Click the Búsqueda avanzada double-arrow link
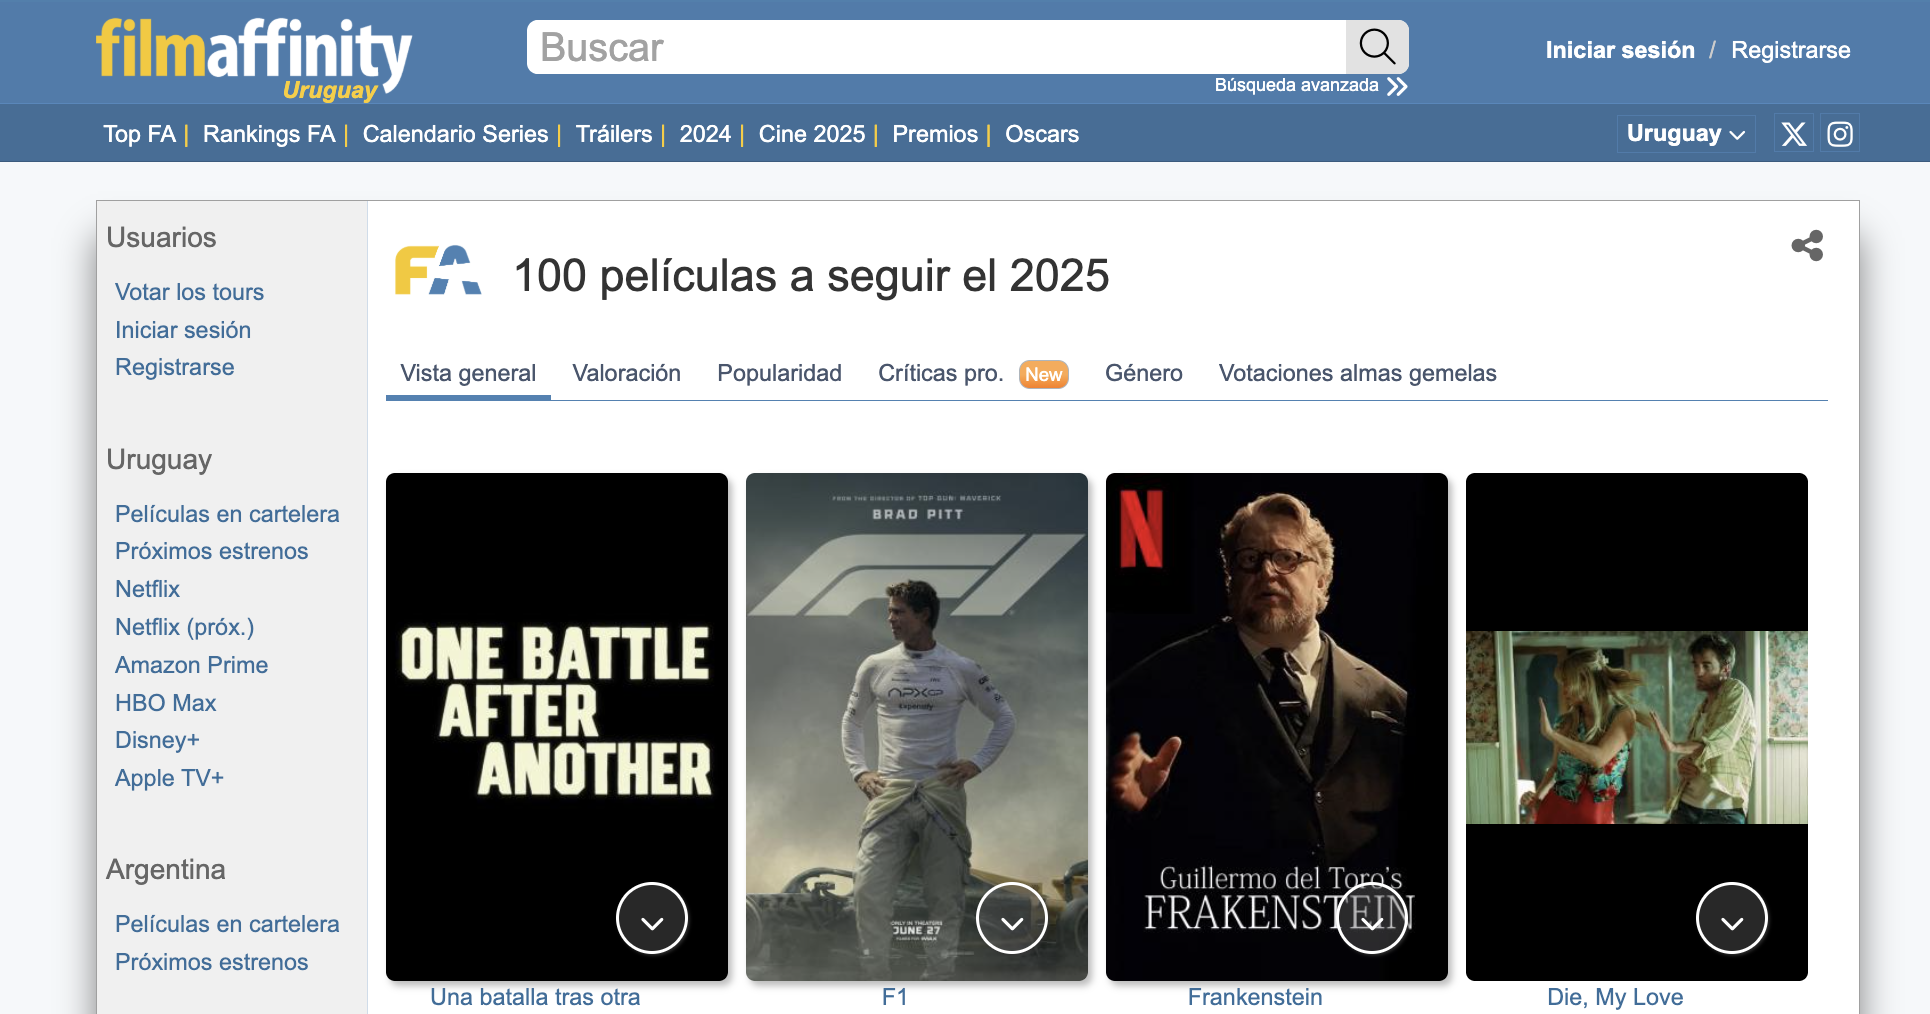 tap(1310, 86)
